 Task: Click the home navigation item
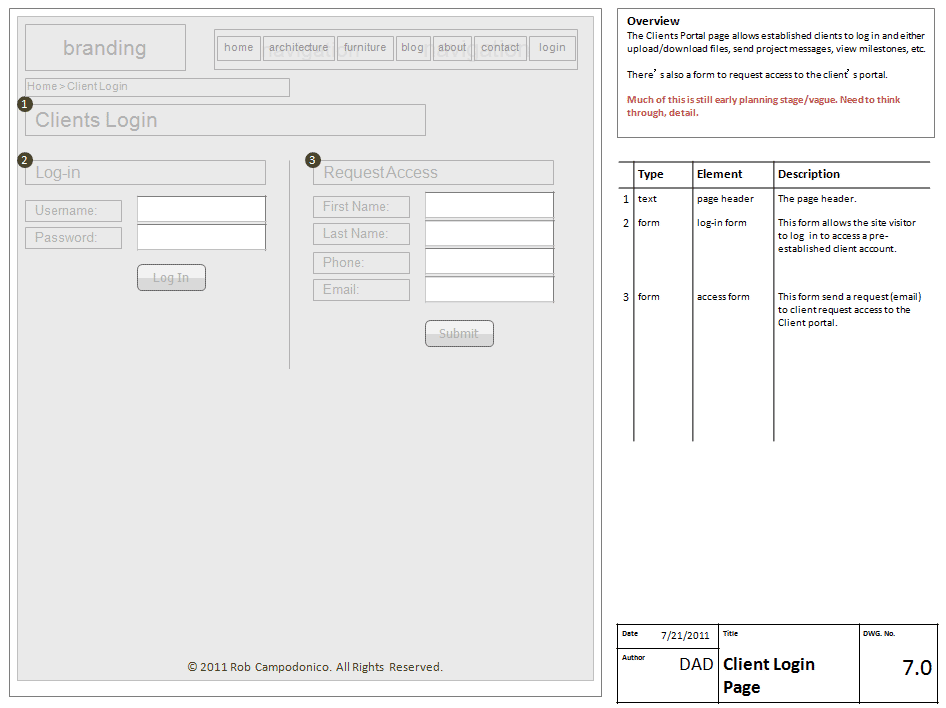238,48
